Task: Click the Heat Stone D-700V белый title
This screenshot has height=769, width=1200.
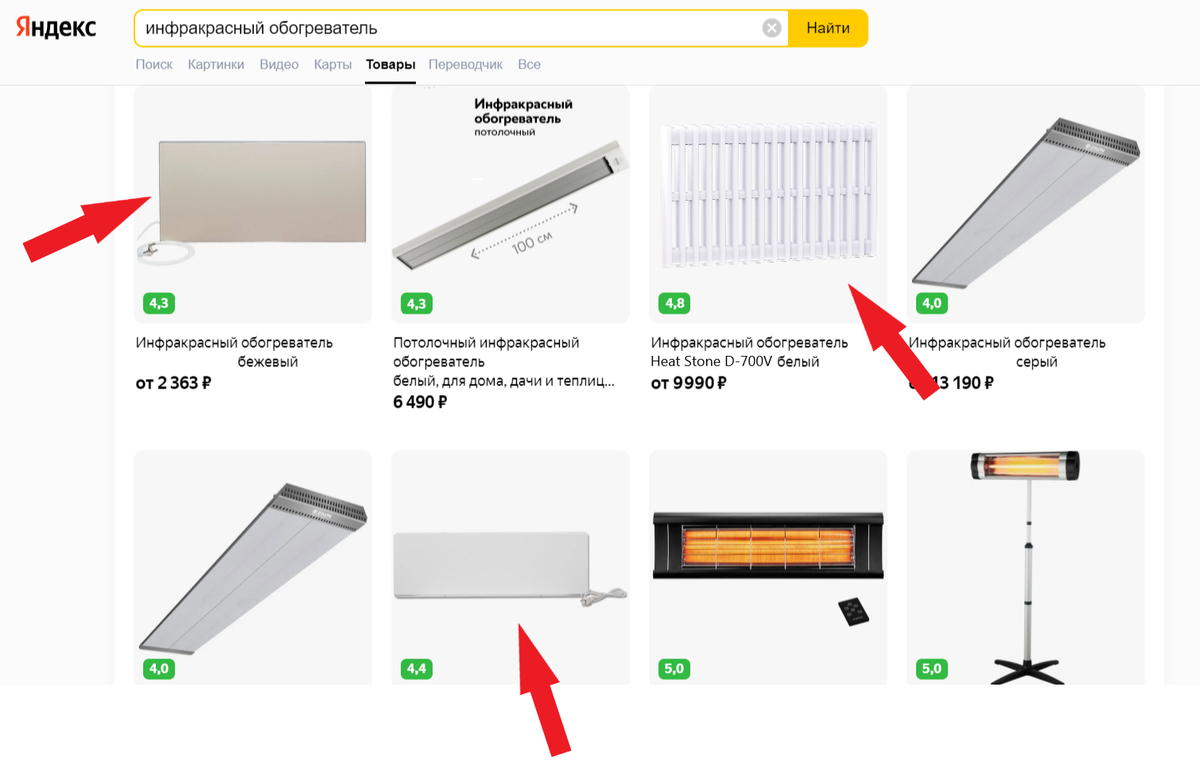Action: click(749, 352)
